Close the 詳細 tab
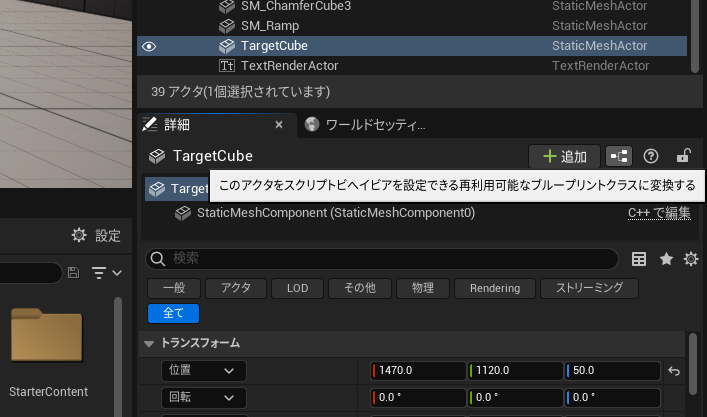 (x=279, y=125)
